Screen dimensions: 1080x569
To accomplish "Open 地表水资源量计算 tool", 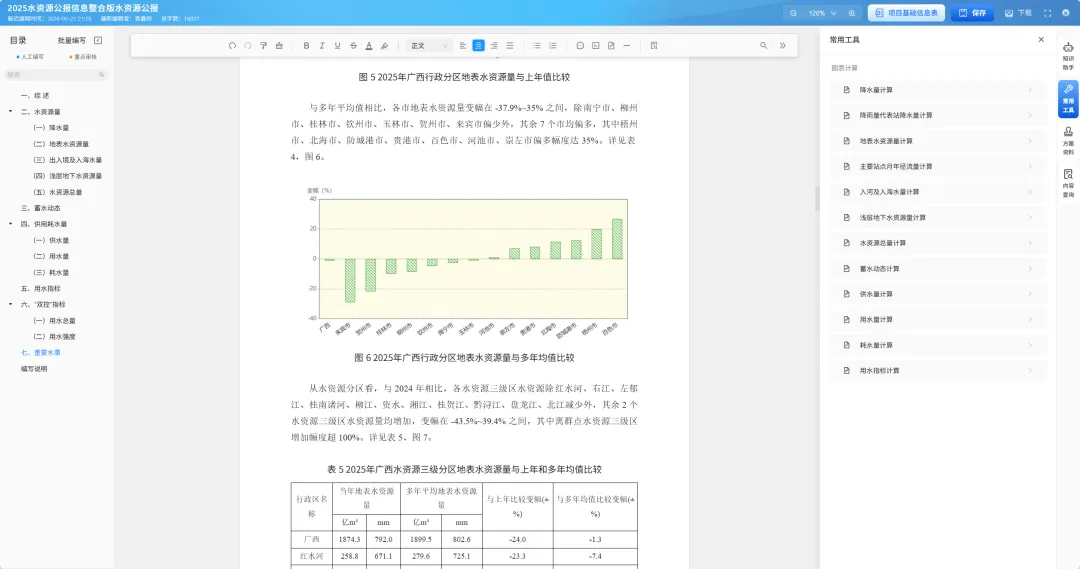I will tap(938, 141).
